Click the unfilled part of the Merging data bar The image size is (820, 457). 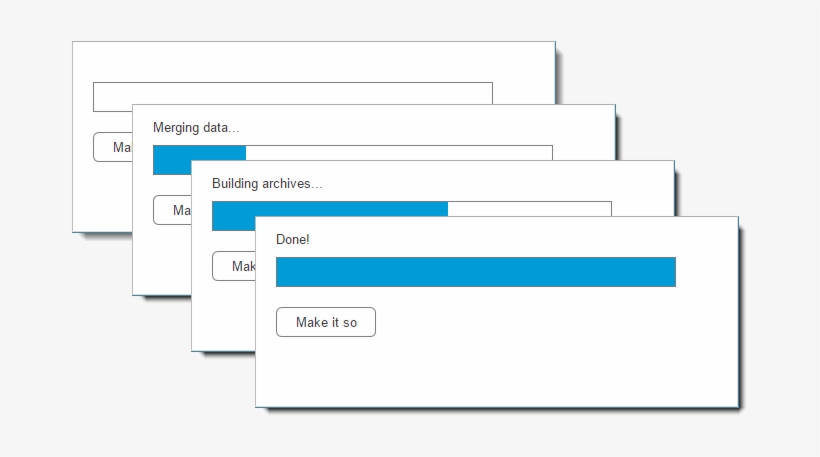click(x=400, y=153)
